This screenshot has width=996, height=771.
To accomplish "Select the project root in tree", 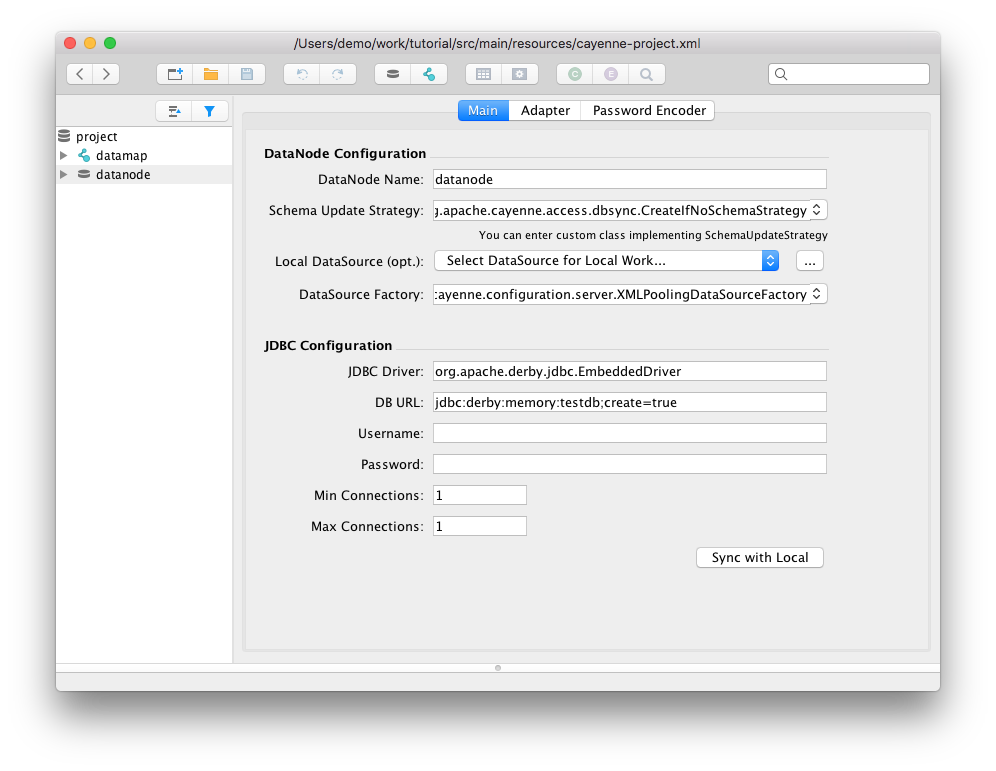I will point(96,137).
